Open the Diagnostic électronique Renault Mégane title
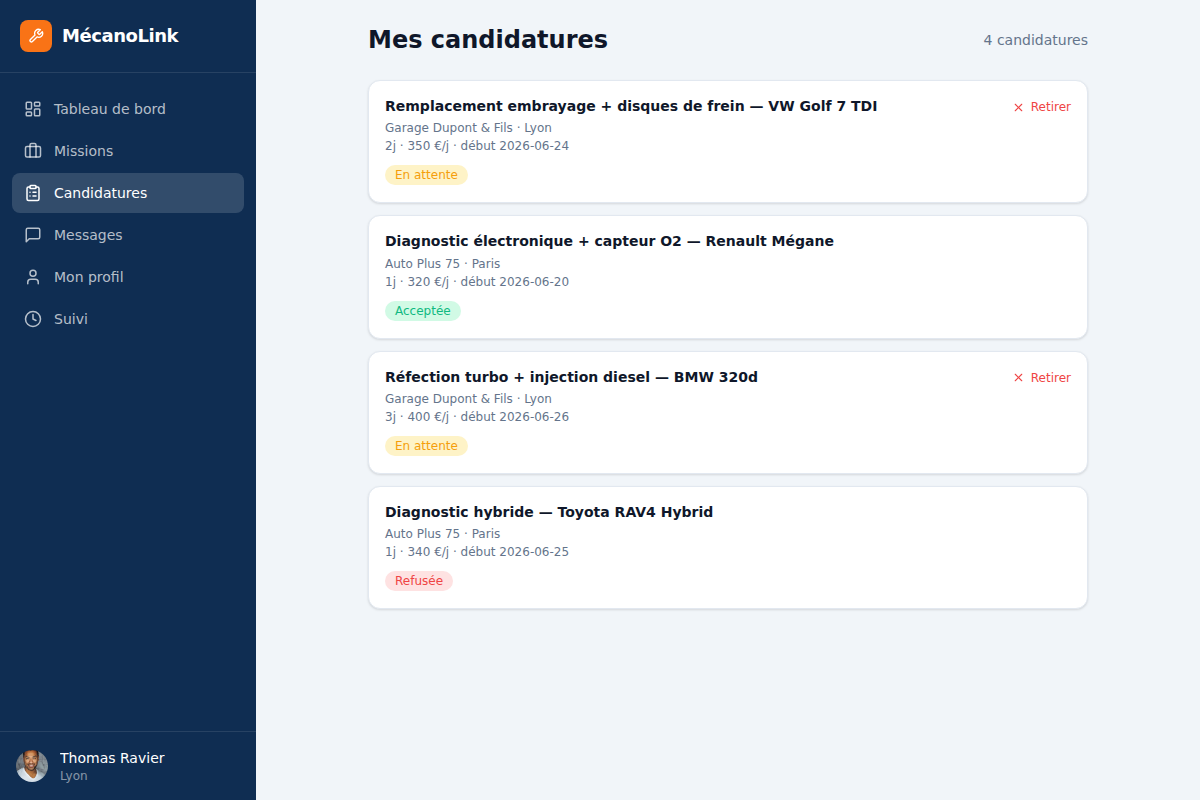The width and height of the screenshot is (1200, 800). click(x=609, y=241)
